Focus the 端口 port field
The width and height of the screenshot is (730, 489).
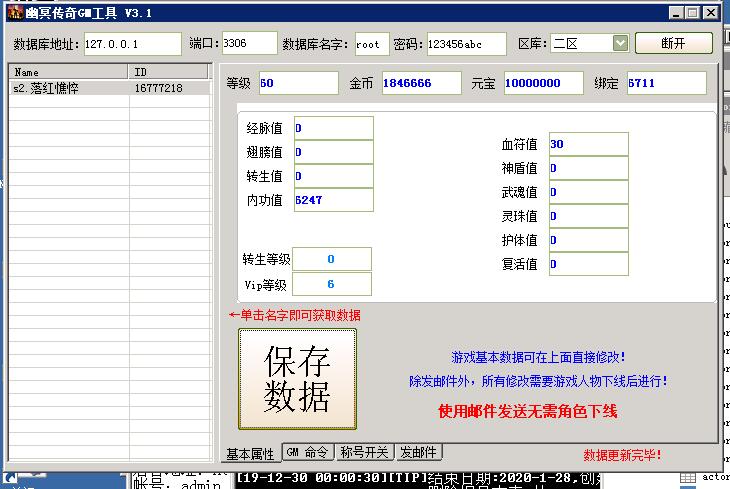248,43
